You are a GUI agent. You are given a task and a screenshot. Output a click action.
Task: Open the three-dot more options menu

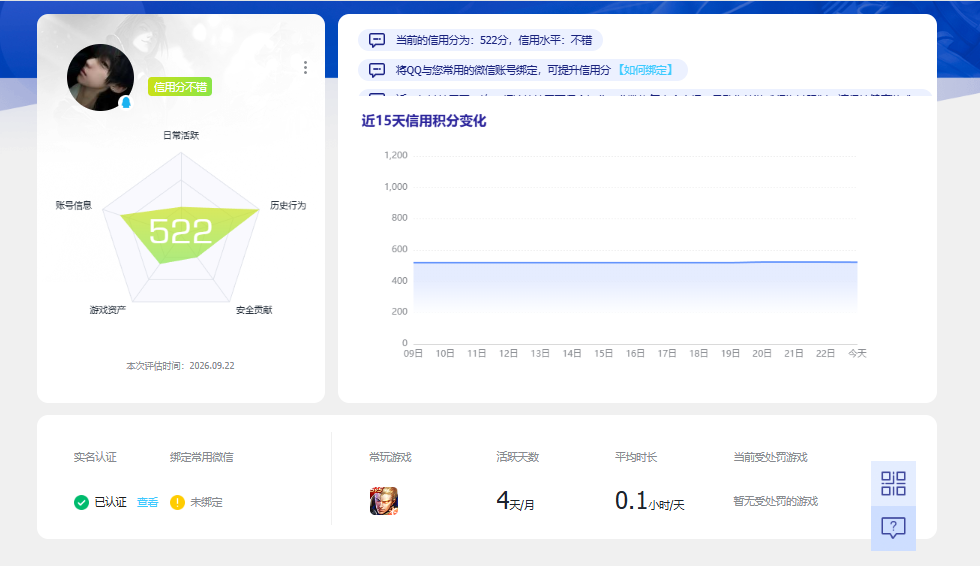pos(305,67)
